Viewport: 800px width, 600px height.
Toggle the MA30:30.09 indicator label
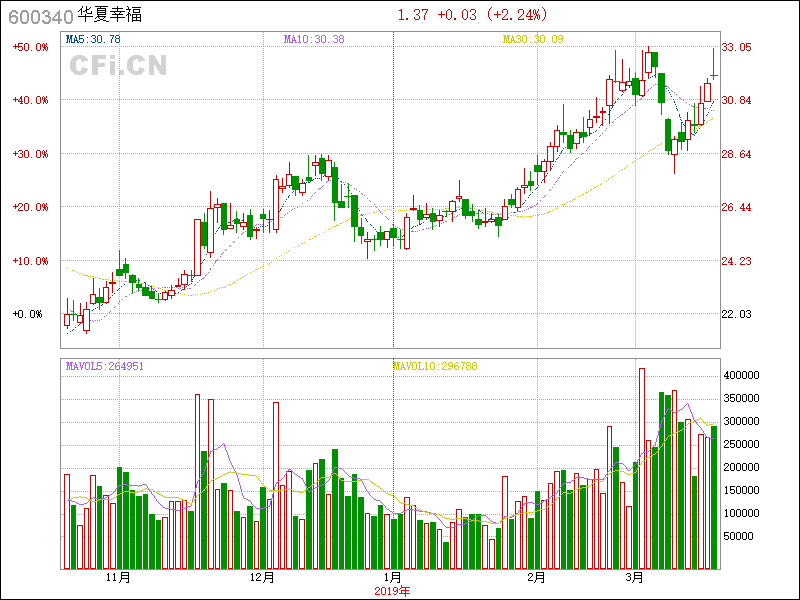(533, 39)
